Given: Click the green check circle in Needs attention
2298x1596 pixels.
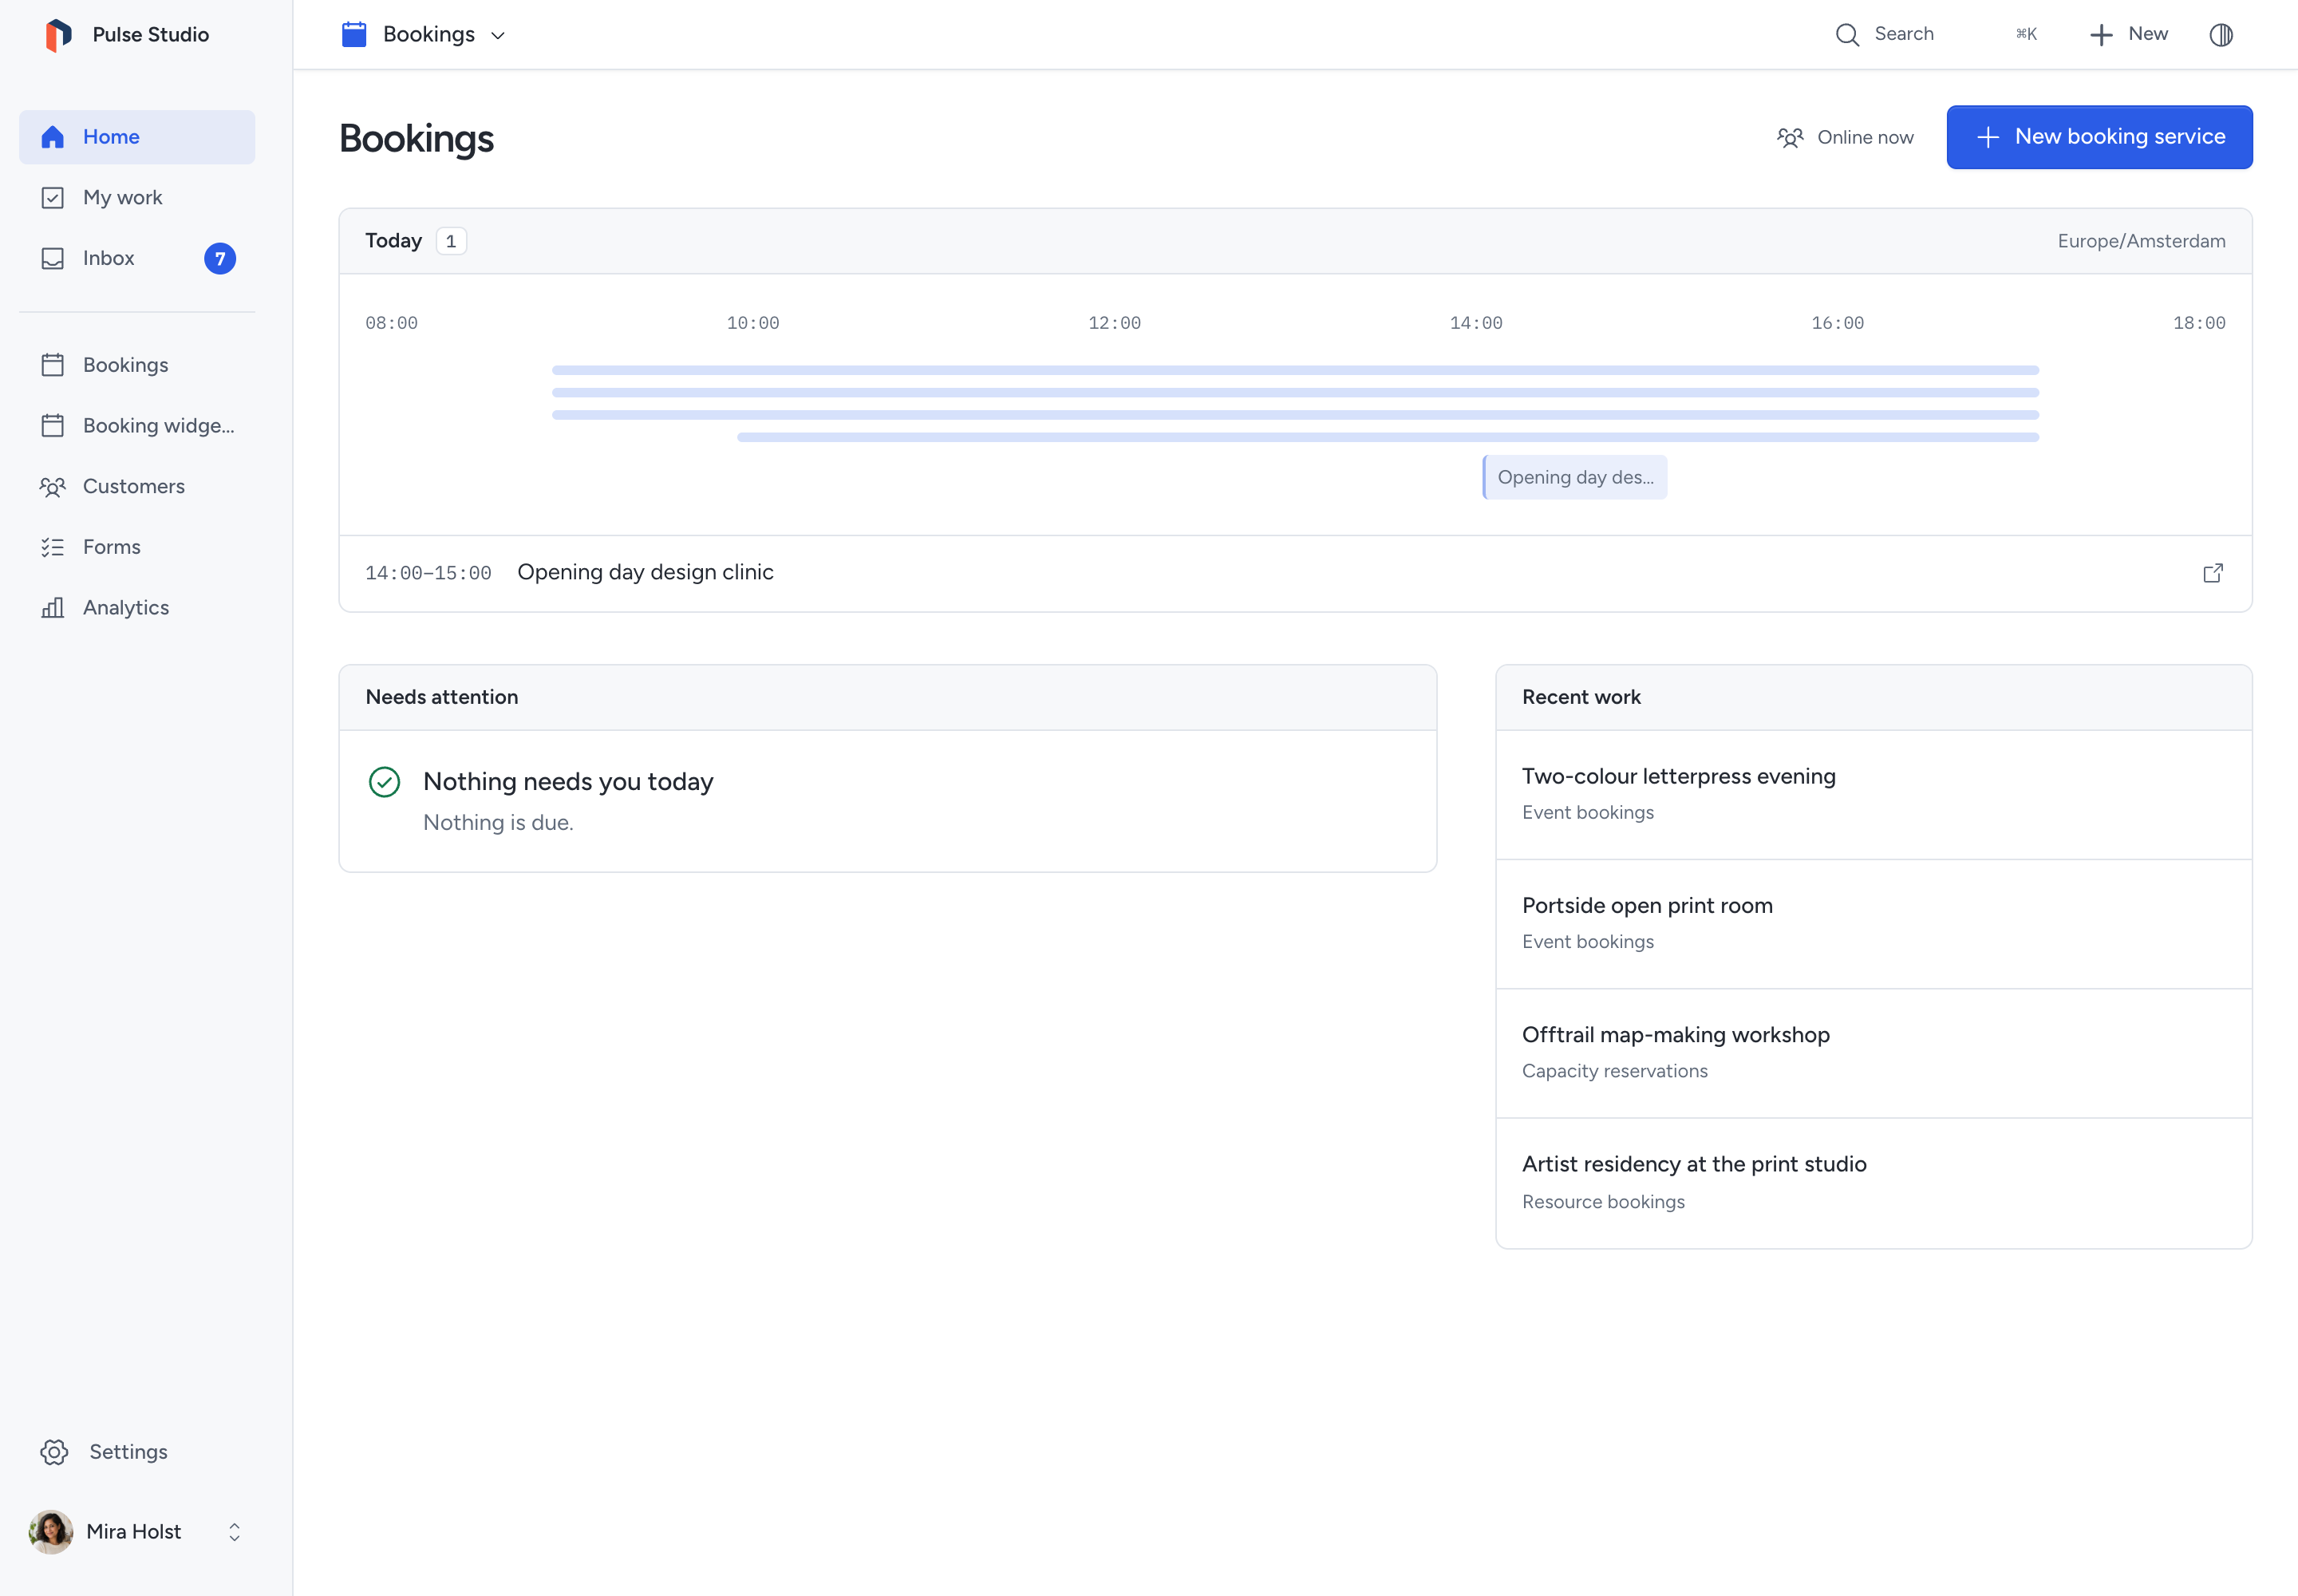Looking at the screenshot, I should 384,782.
